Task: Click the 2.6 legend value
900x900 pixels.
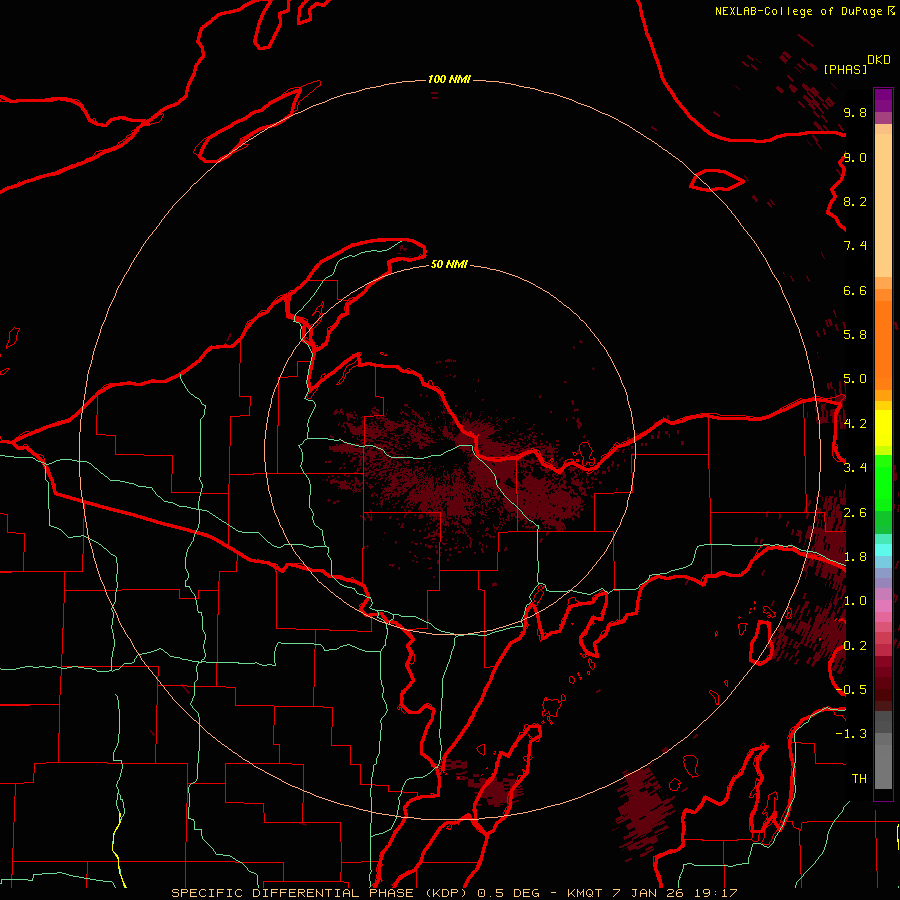Action: click(855, 513)
